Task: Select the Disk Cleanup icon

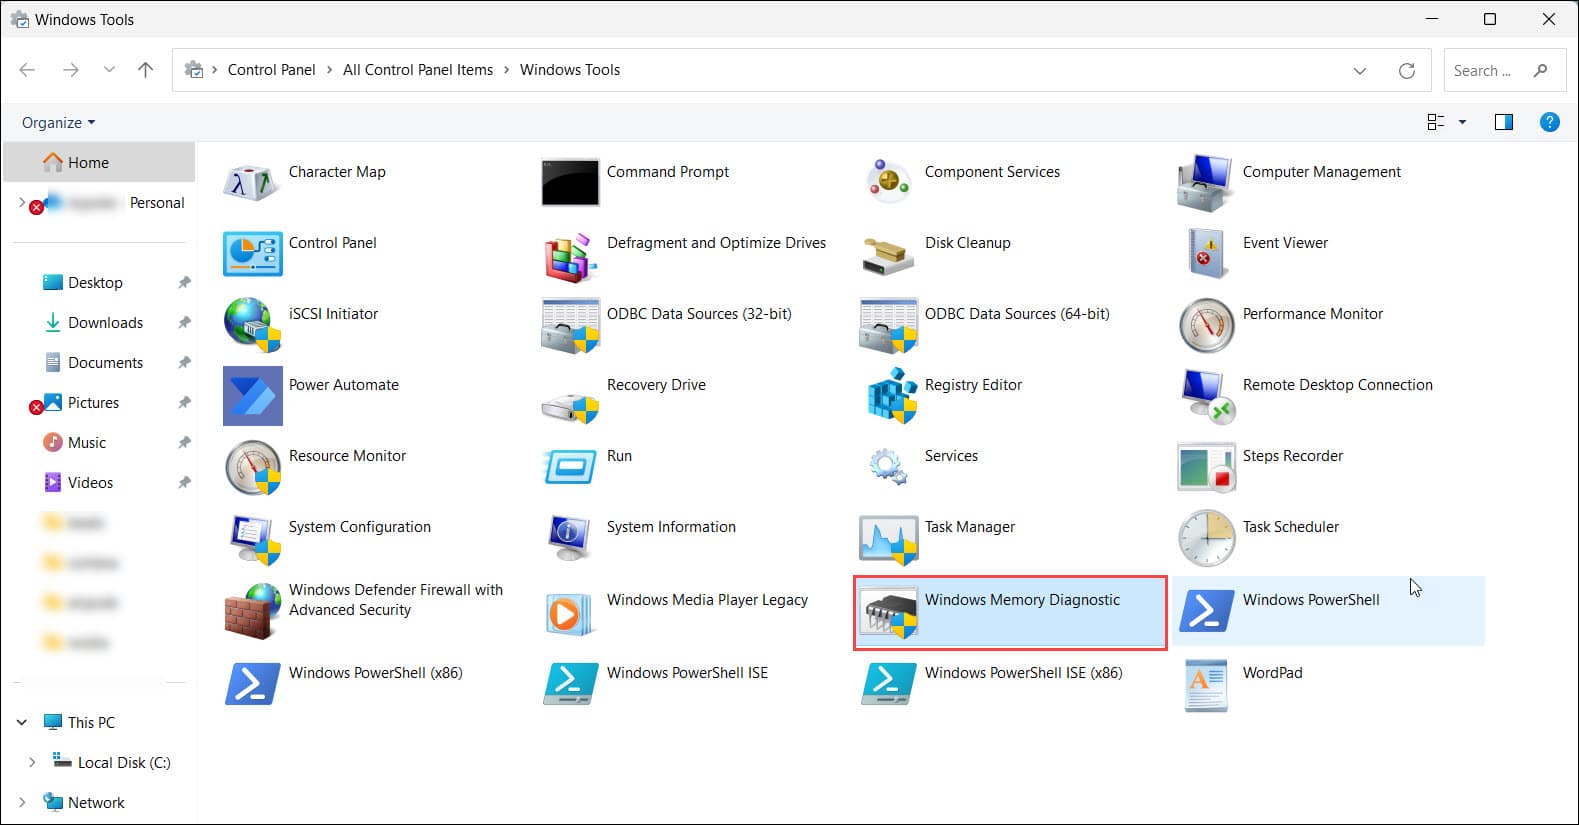Action: (888, 256)
